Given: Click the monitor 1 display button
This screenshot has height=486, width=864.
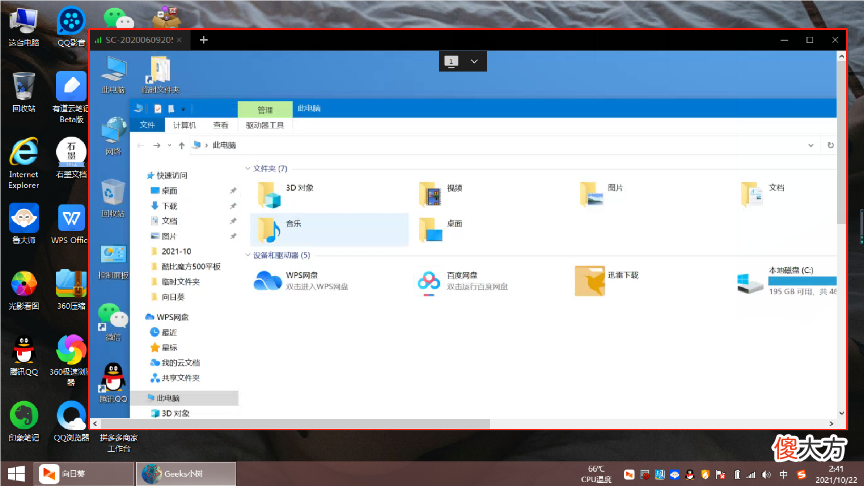Looking at the screenshot, I should point(451,62).
